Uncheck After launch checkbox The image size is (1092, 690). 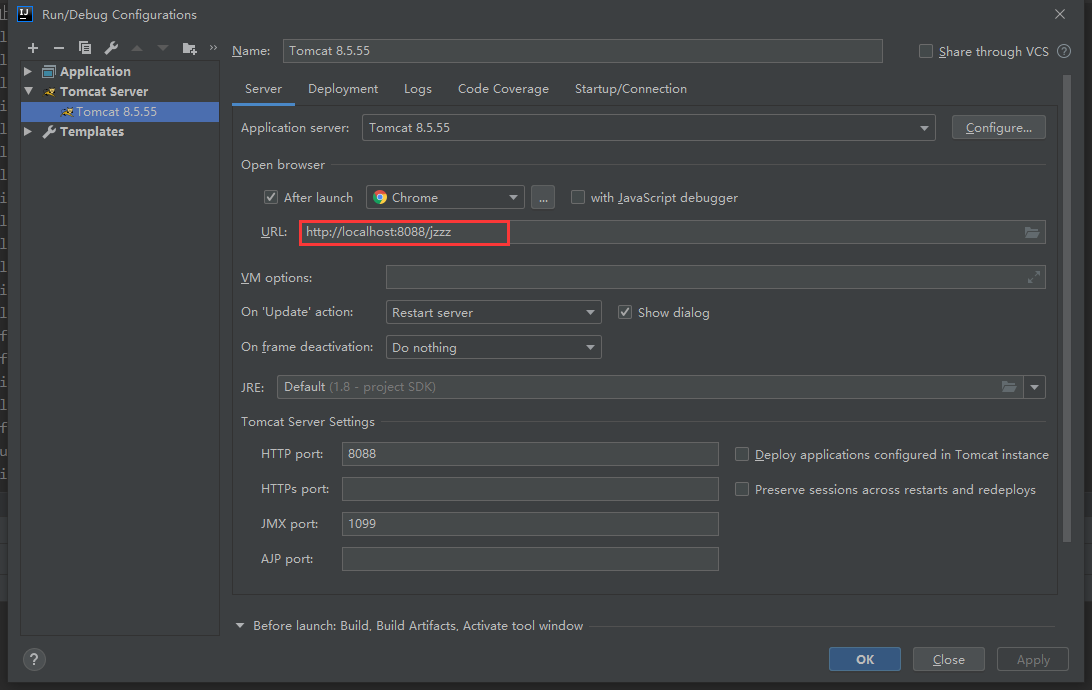pyautogui.click(x=271, y=197)
